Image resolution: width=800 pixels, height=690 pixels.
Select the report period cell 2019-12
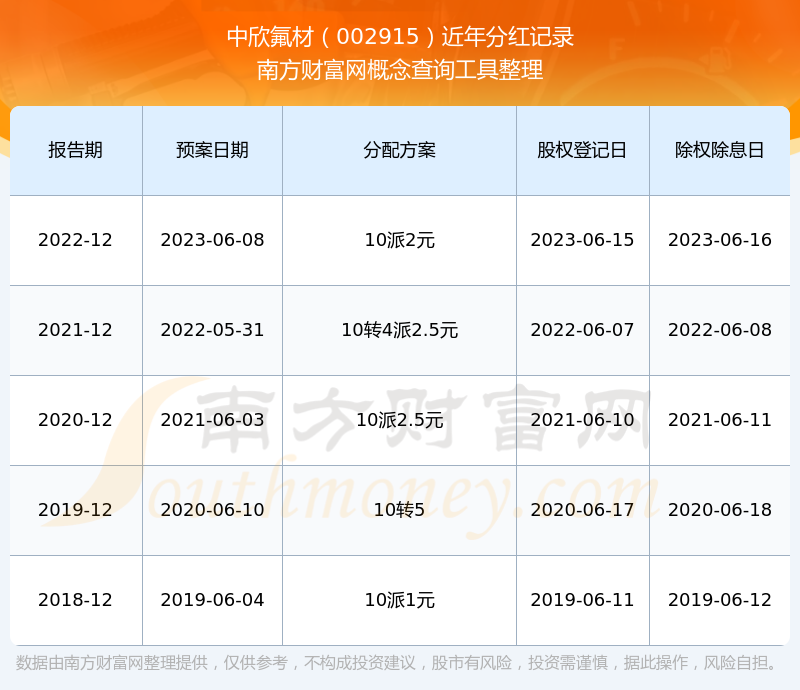click(76, 509)
